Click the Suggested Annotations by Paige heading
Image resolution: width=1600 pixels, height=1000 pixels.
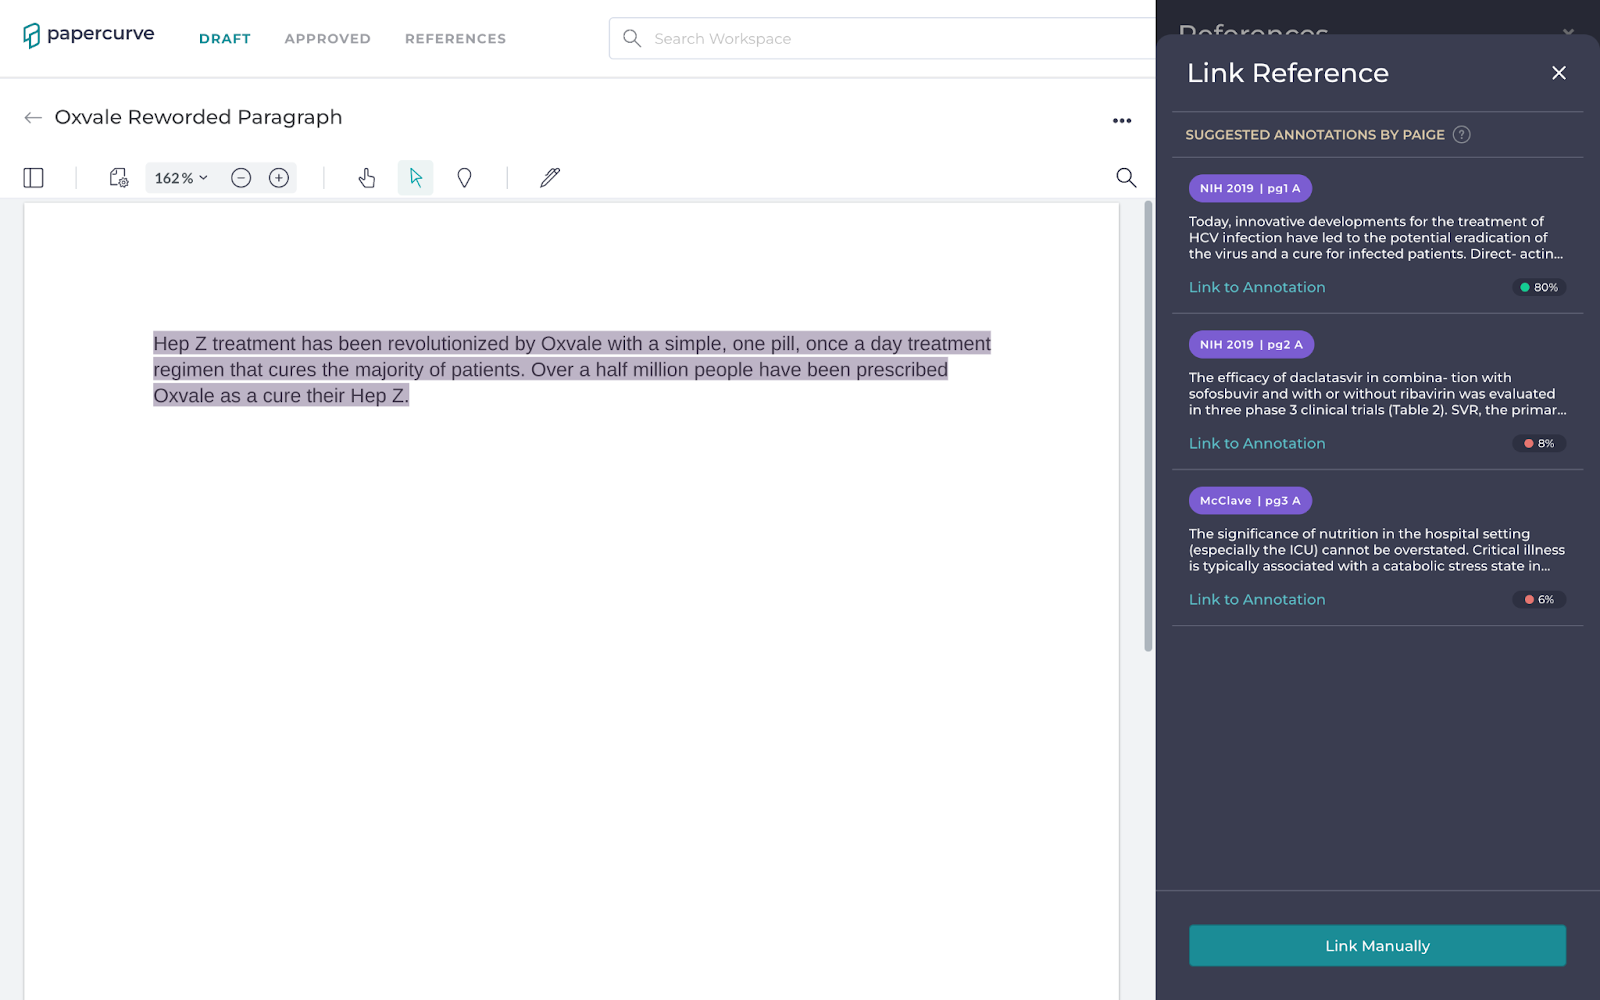[x=1315, y=135]
